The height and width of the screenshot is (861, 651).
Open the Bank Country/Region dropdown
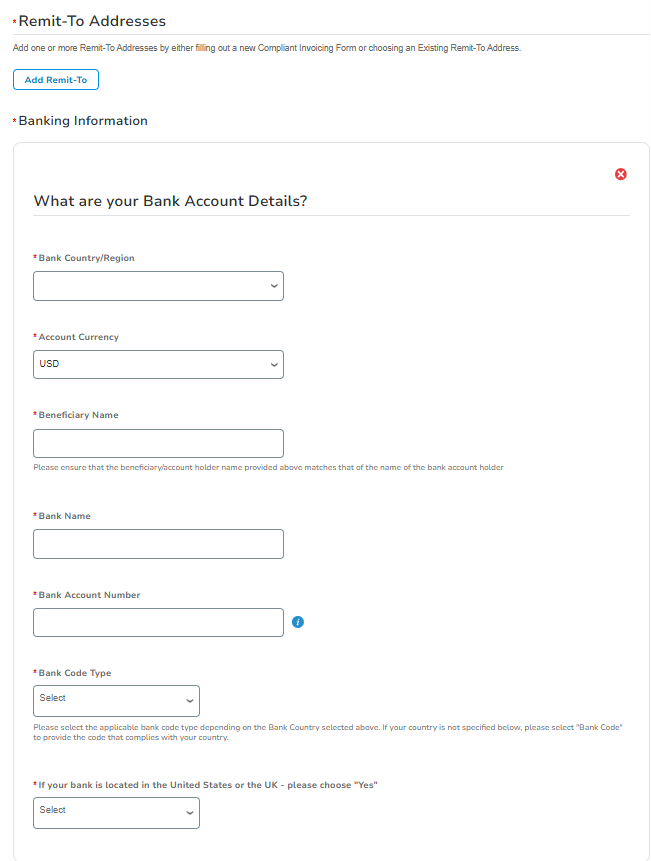[x=158, y=286]
